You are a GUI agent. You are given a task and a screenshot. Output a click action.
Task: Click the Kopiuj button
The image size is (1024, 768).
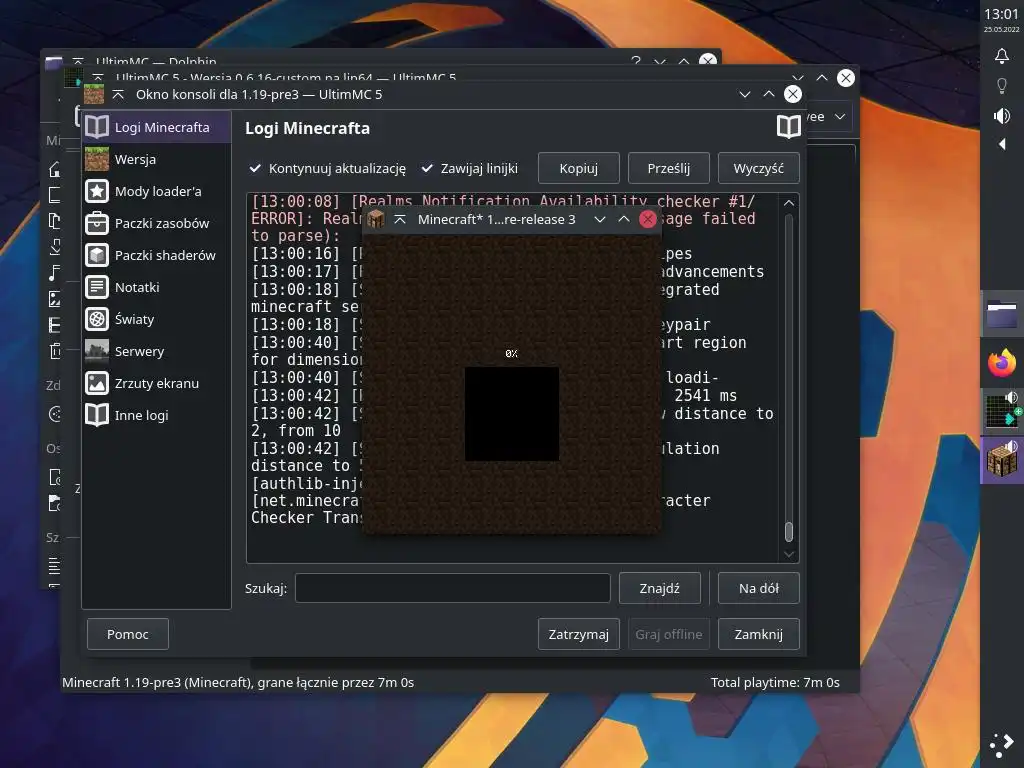(579, 168)
